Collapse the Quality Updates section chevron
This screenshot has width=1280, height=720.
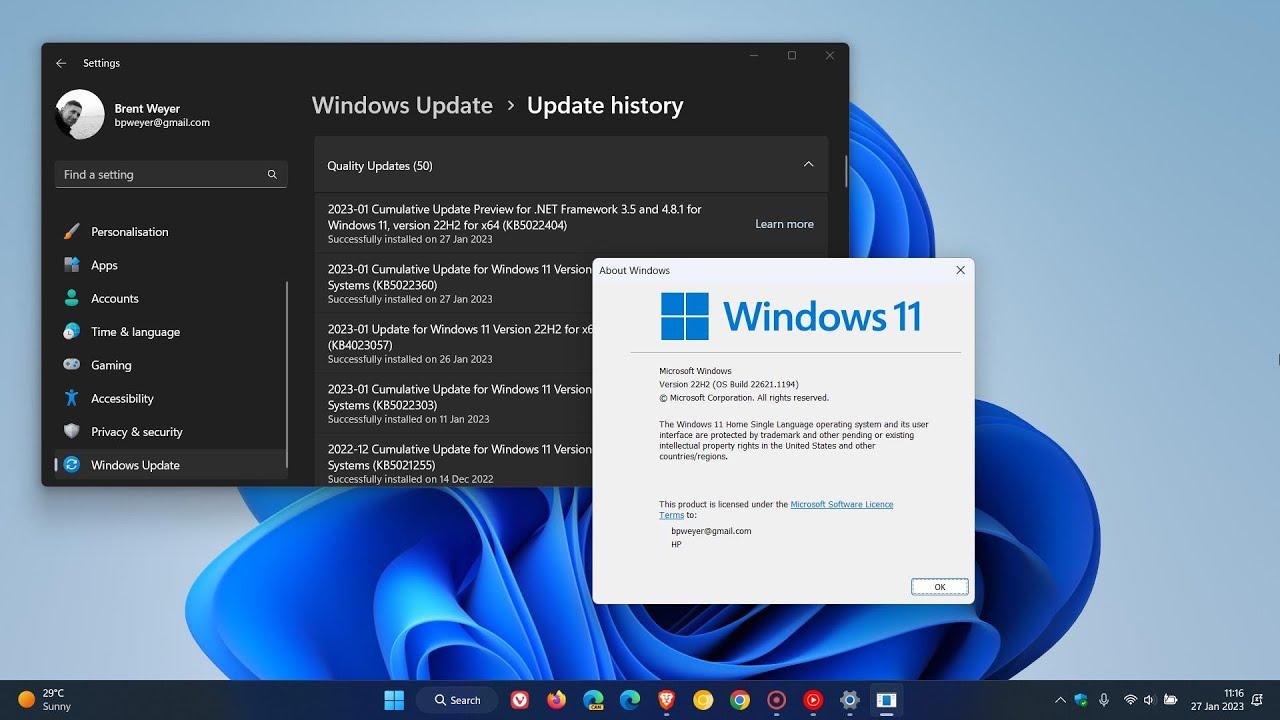click(808, 165)
